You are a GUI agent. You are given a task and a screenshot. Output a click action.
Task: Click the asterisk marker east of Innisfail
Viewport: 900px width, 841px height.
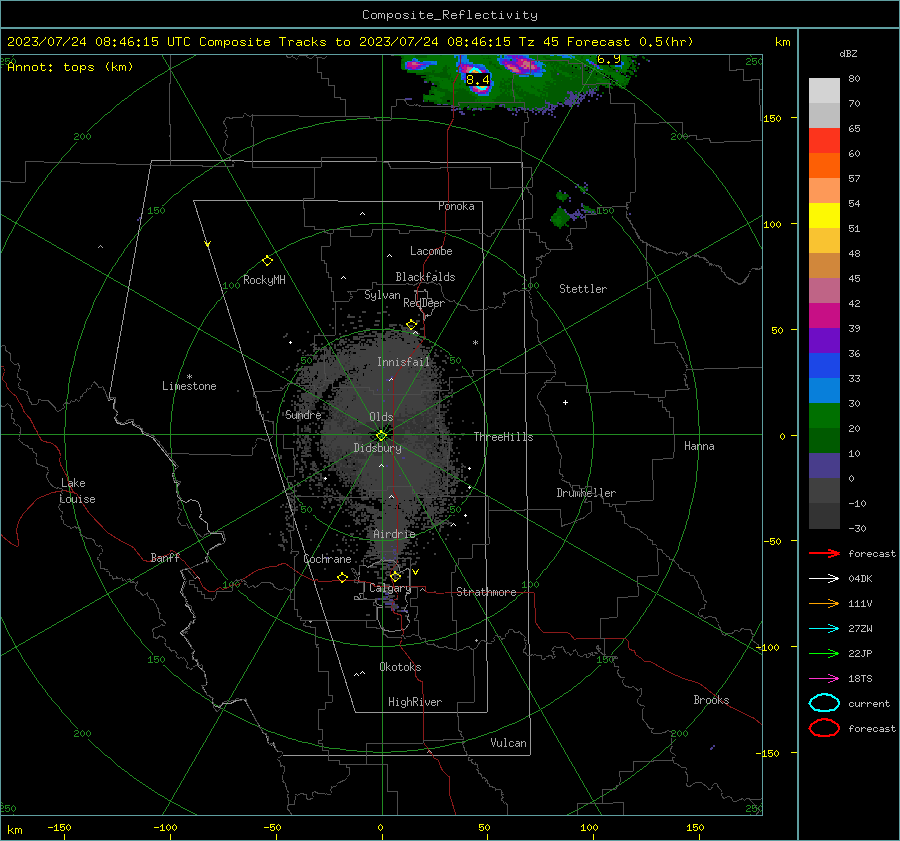pos(475,343)
